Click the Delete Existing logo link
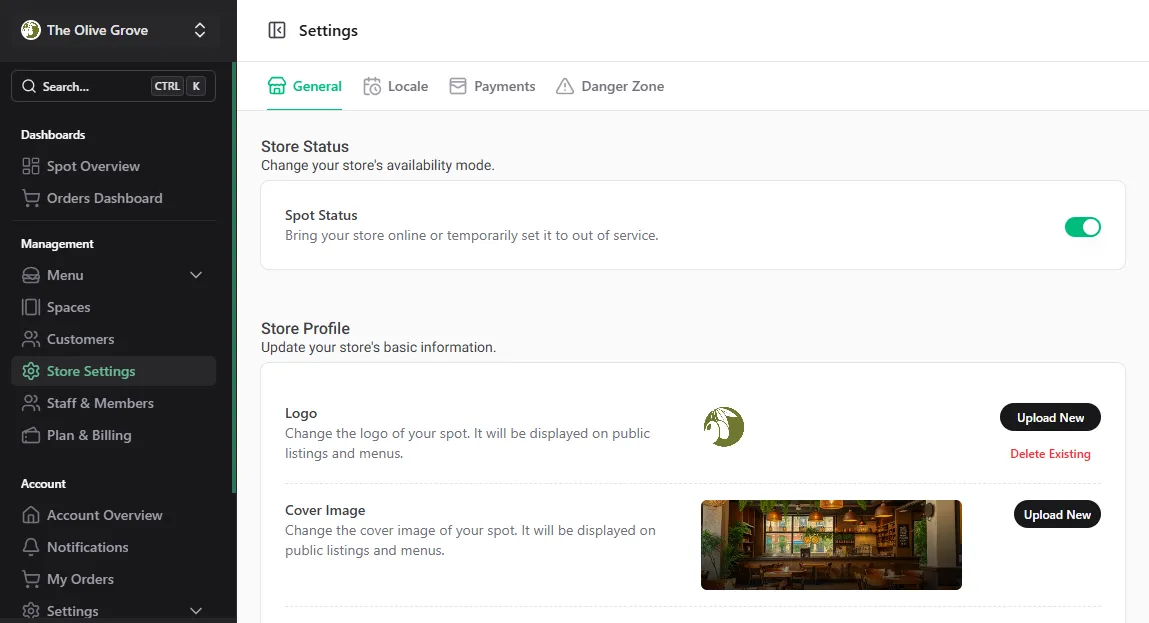The width and height of the screenshot is (1149, 623). (1050, 454)
